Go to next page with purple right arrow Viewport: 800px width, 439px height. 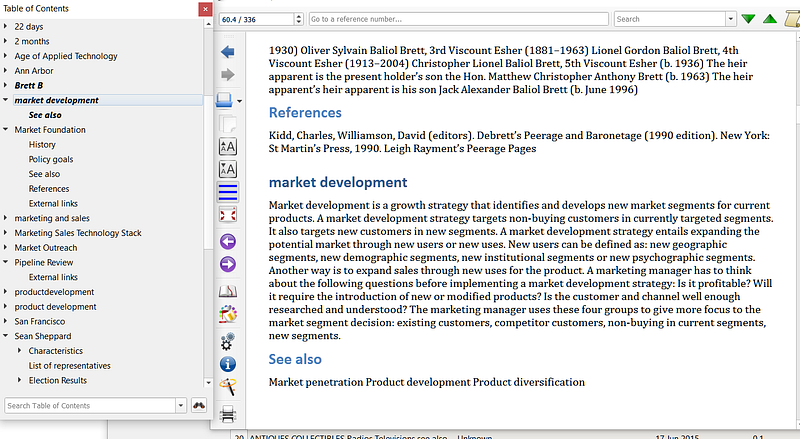click(228, 264)
